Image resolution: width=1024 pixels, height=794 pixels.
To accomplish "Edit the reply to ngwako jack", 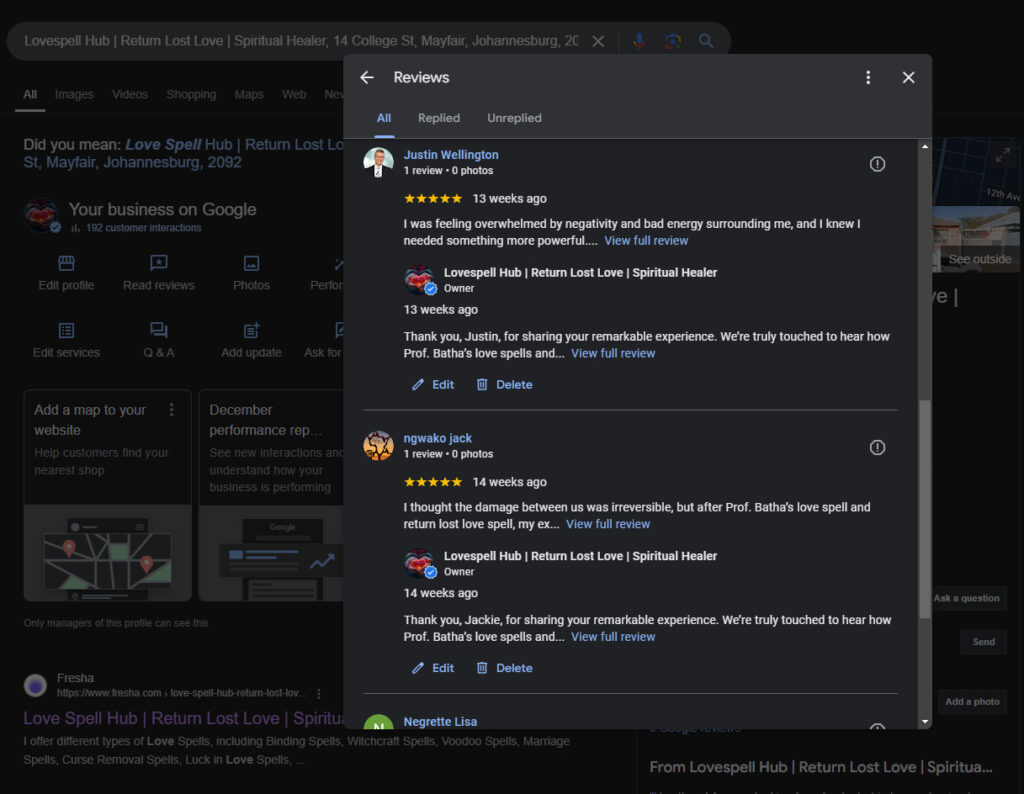I will [433, 668].
